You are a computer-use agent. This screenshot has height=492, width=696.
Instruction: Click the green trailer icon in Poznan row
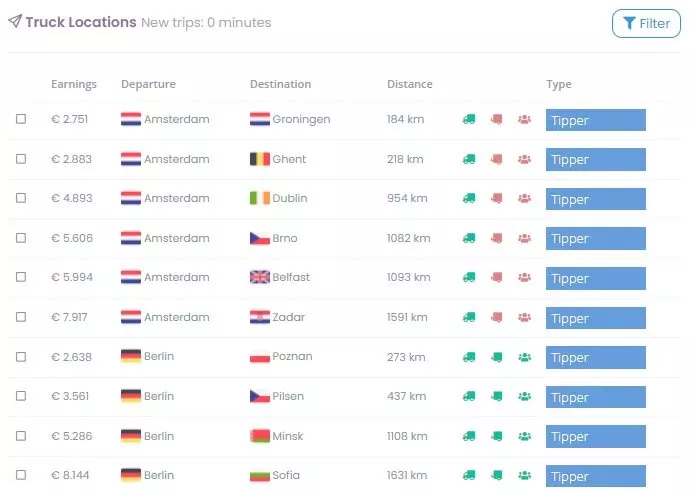(x=496, y=357)
